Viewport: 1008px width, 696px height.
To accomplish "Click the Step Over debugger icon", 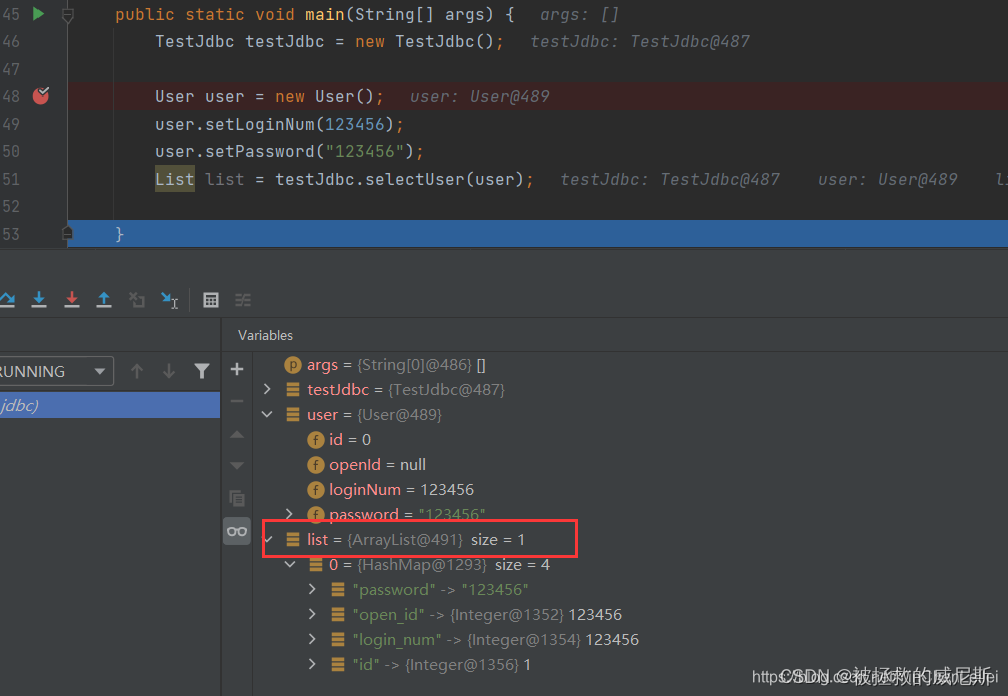I will [x=7, y=299].
